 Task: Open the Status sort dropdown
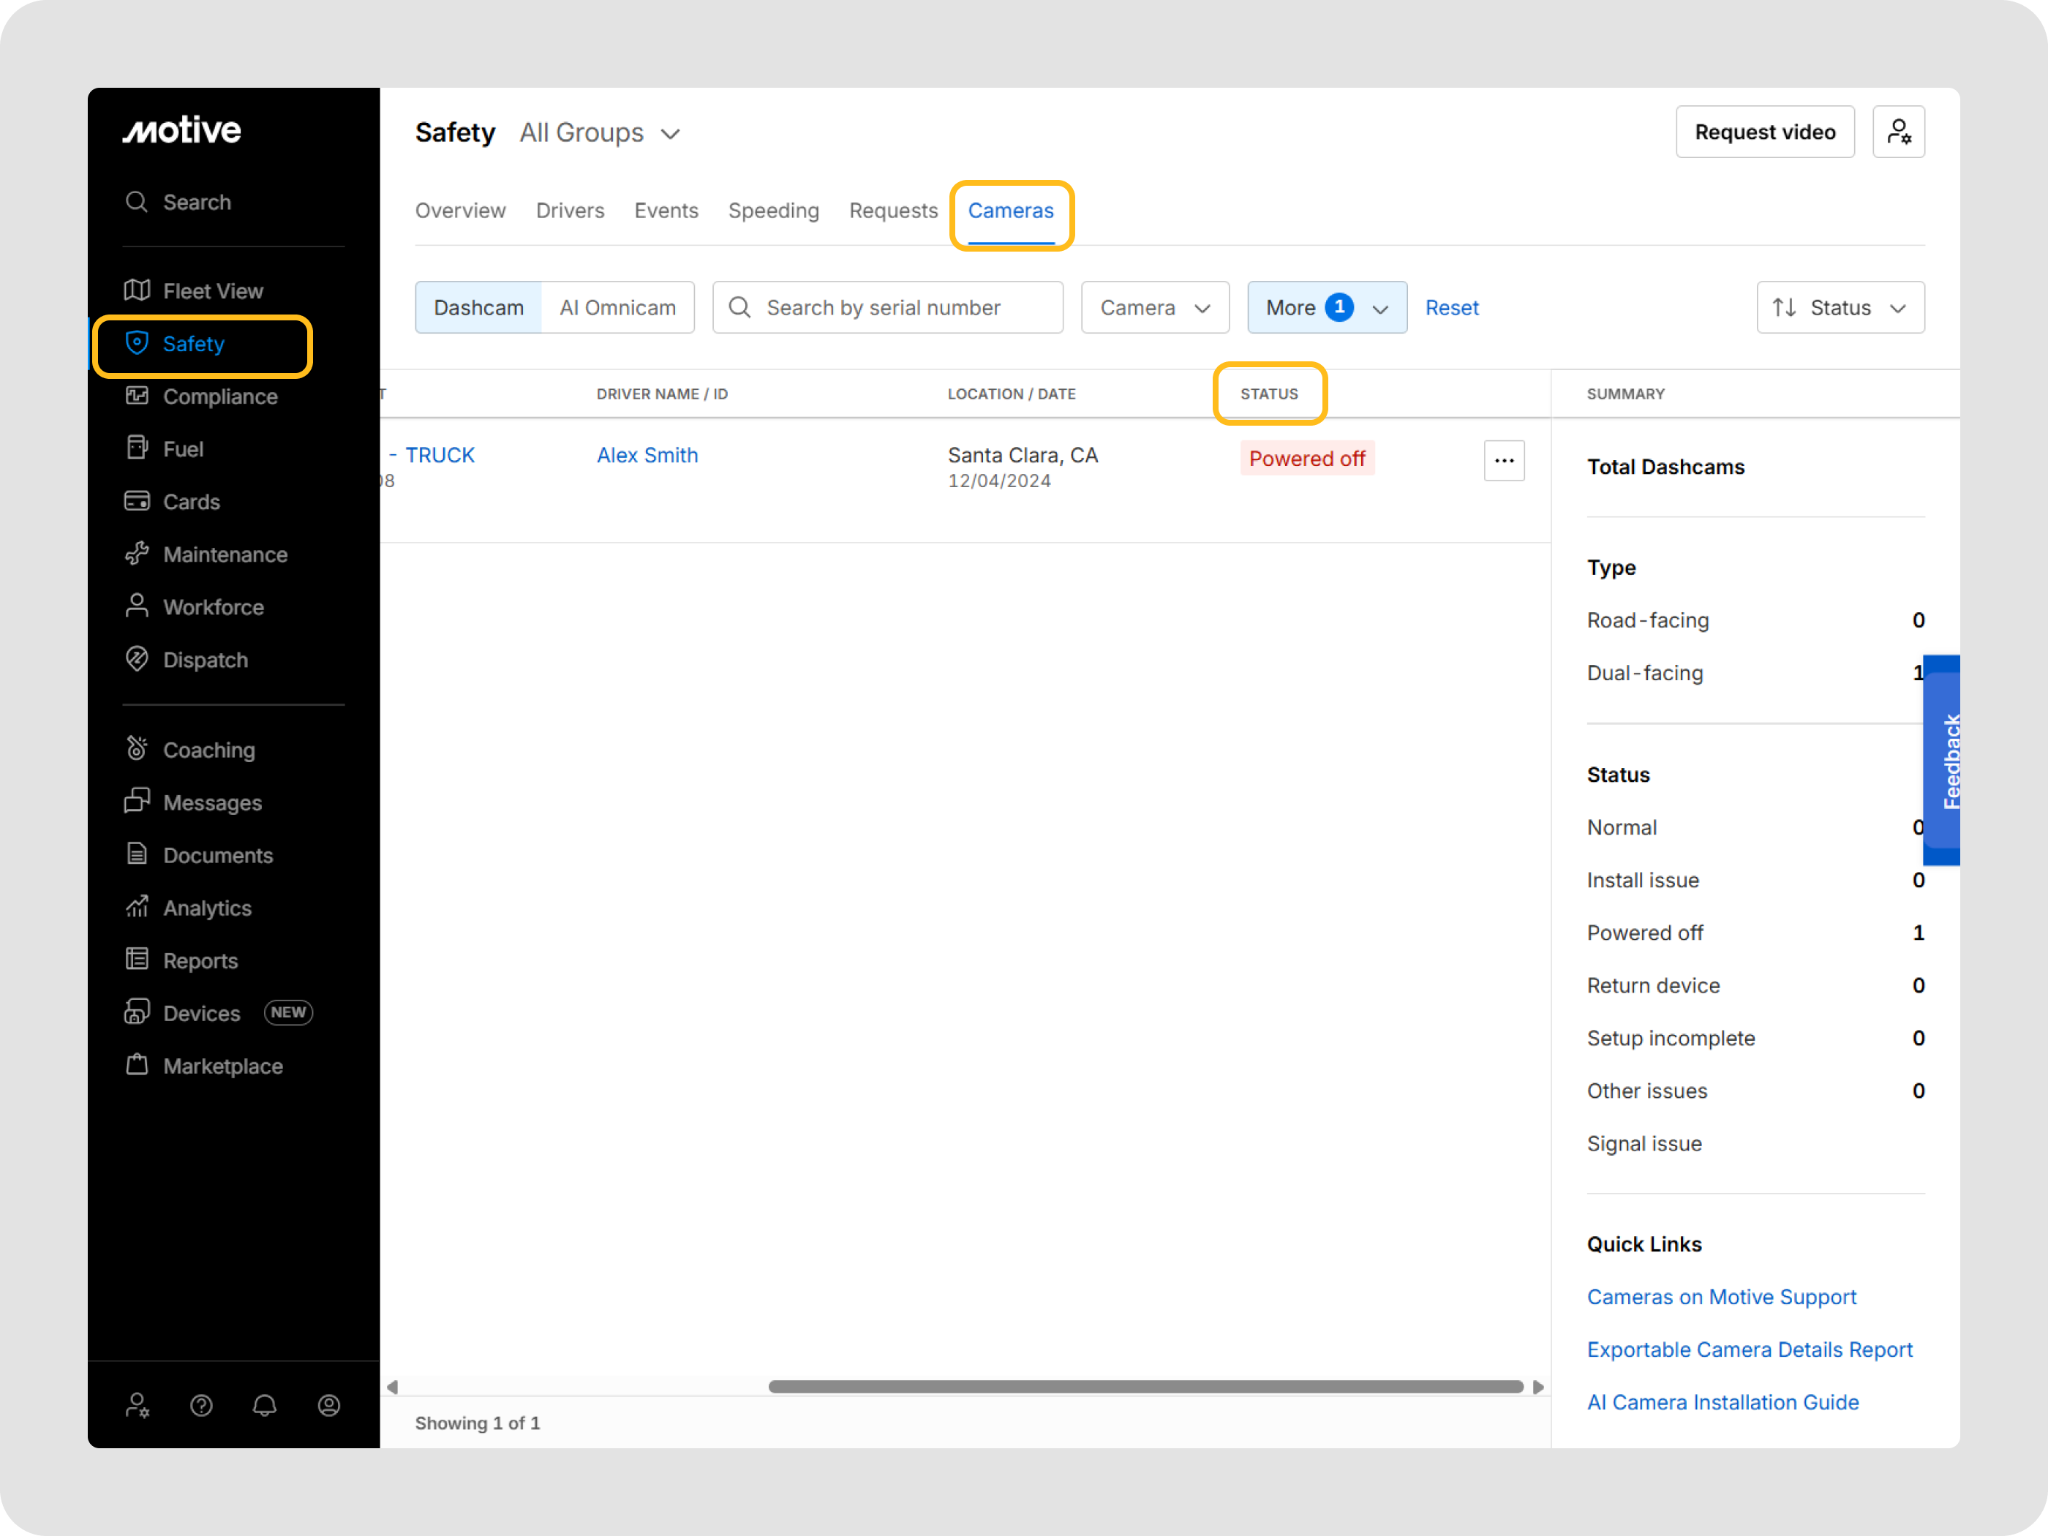1839,308
